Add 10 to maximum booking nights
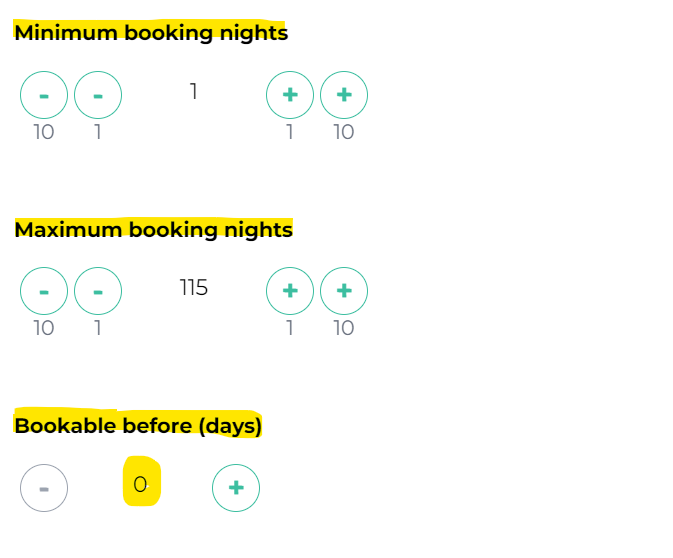This screenshot has width=673, height=558. tap(344, 291)
